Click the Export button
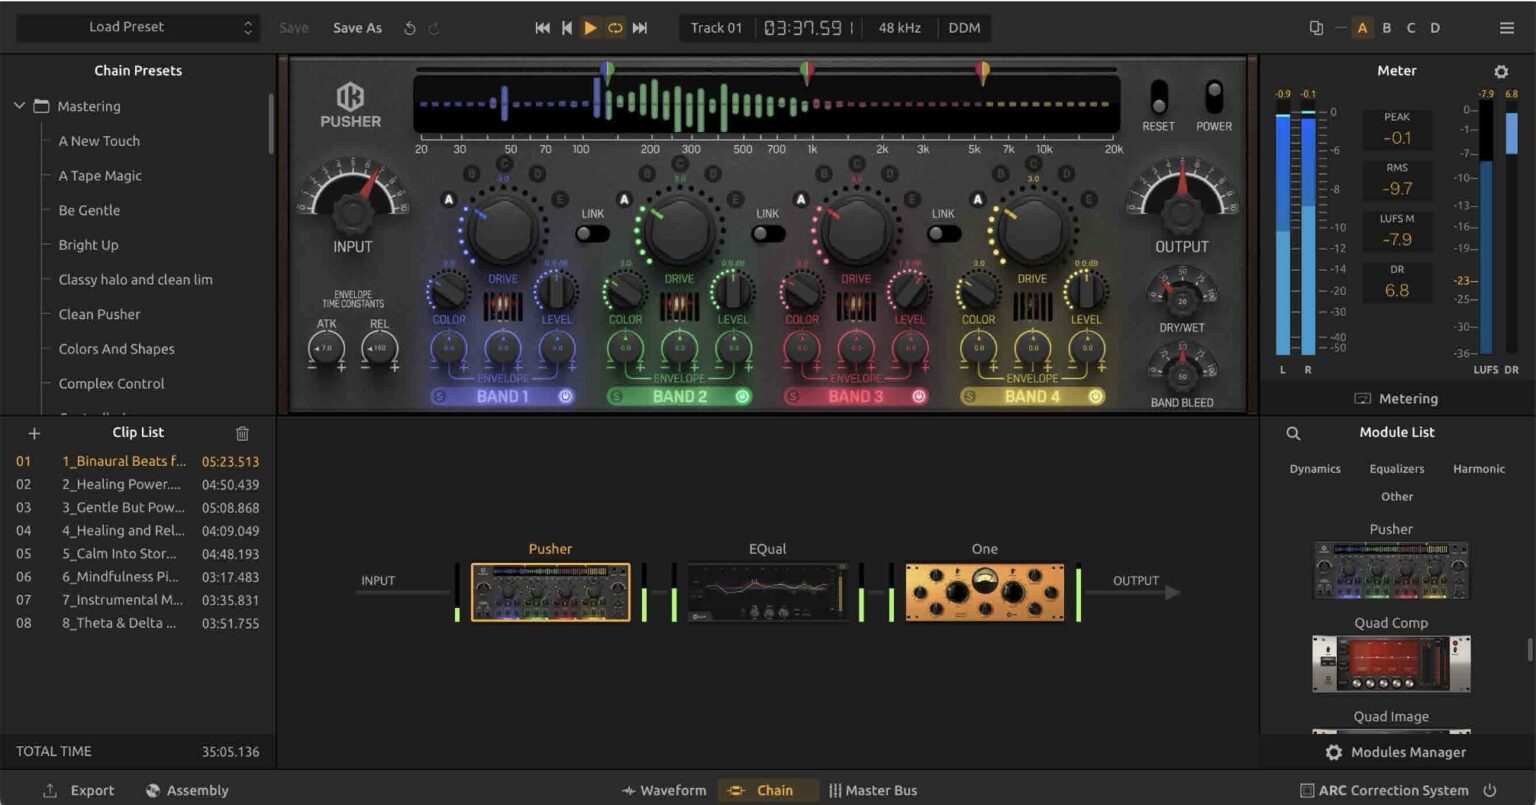Image resolution: width=1536 pixels, height=805 pixels. (x=79, y=790)
